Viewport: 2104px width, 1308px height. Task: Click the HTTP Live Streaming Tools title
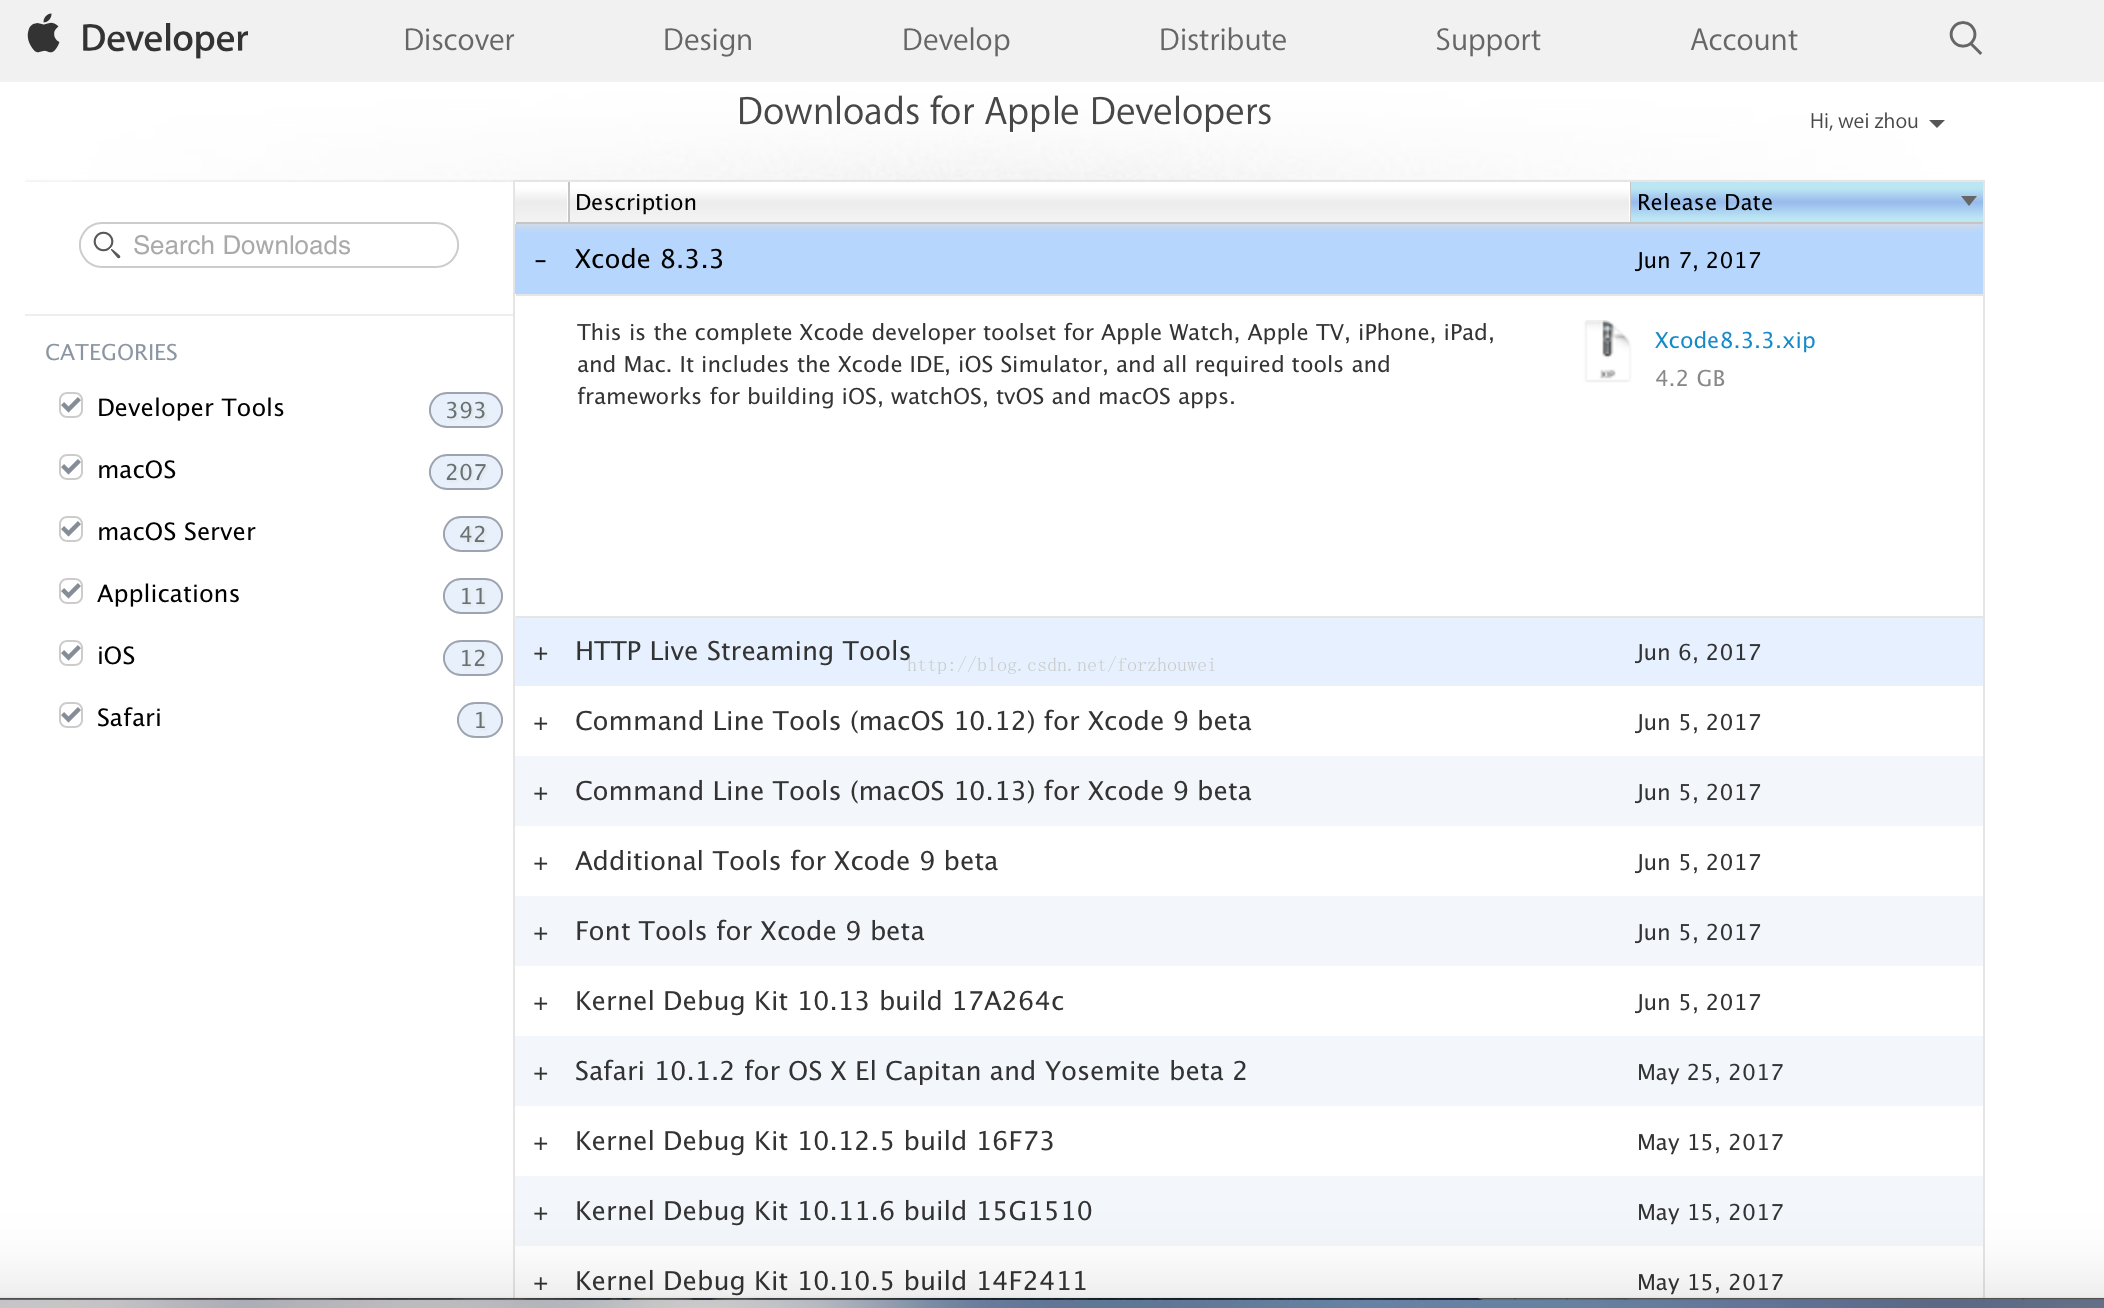pos(743,651)
